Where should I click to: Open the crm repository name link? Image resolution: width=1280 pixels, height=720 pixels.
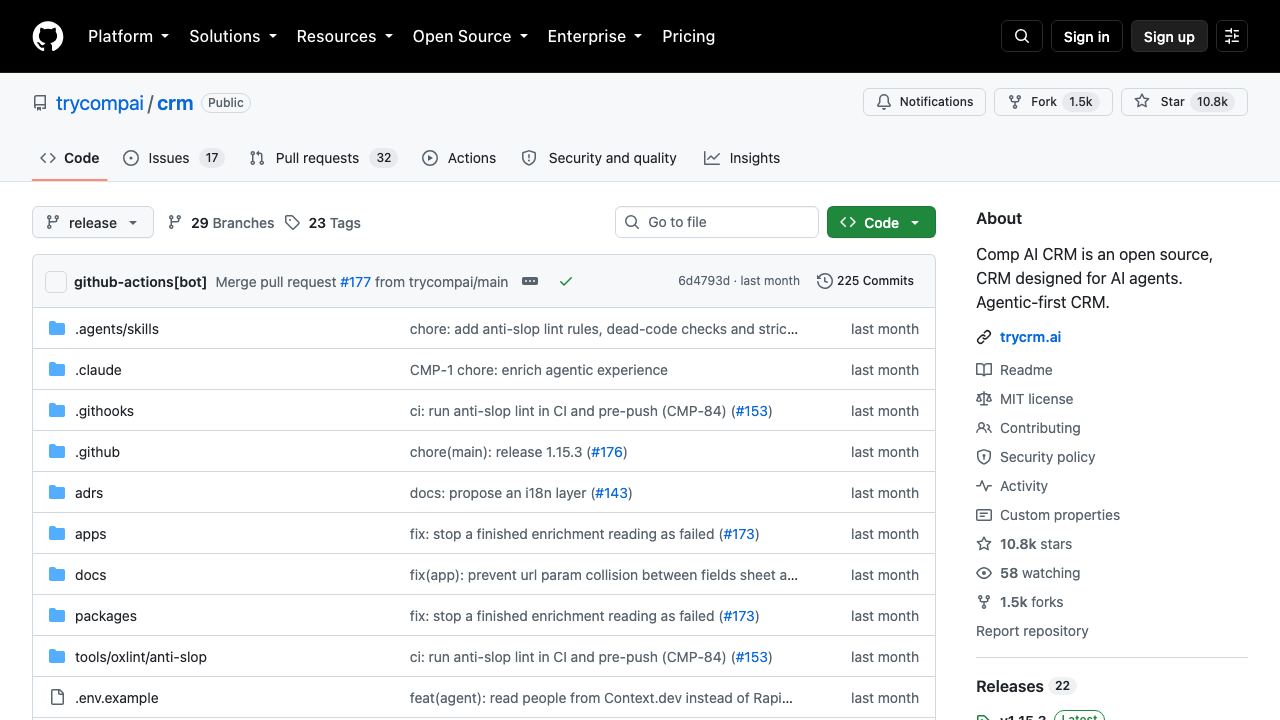tap(175, 103)
